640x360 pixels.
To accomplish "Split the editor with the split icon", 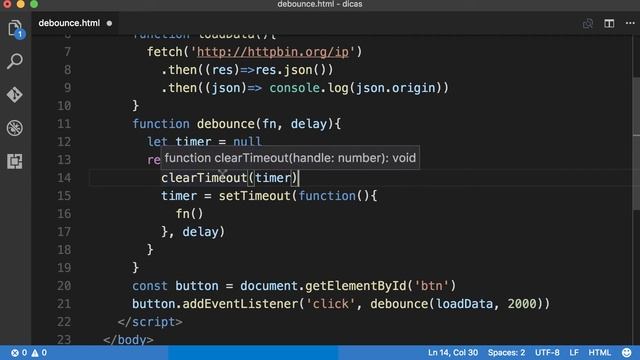I will coord(609,24).
